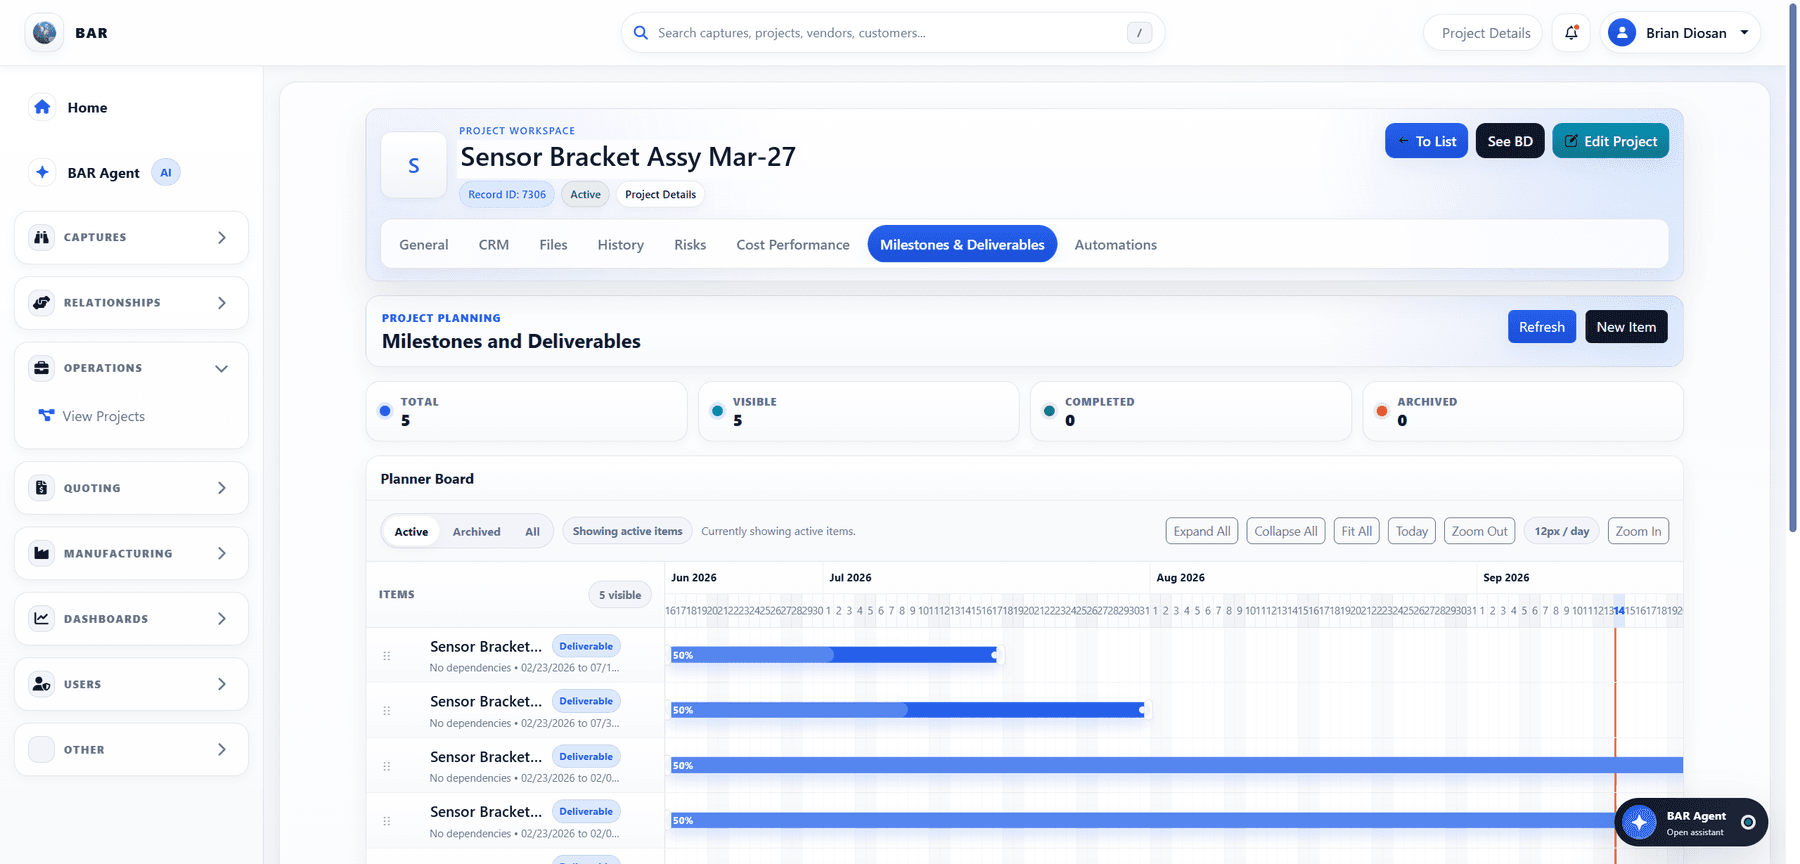Image resolution: width=1800 pixels, height=864 pixels.
Task: Click the BAR Agent sparkle icon in sidebar
Action: click(x=42, y=172)
